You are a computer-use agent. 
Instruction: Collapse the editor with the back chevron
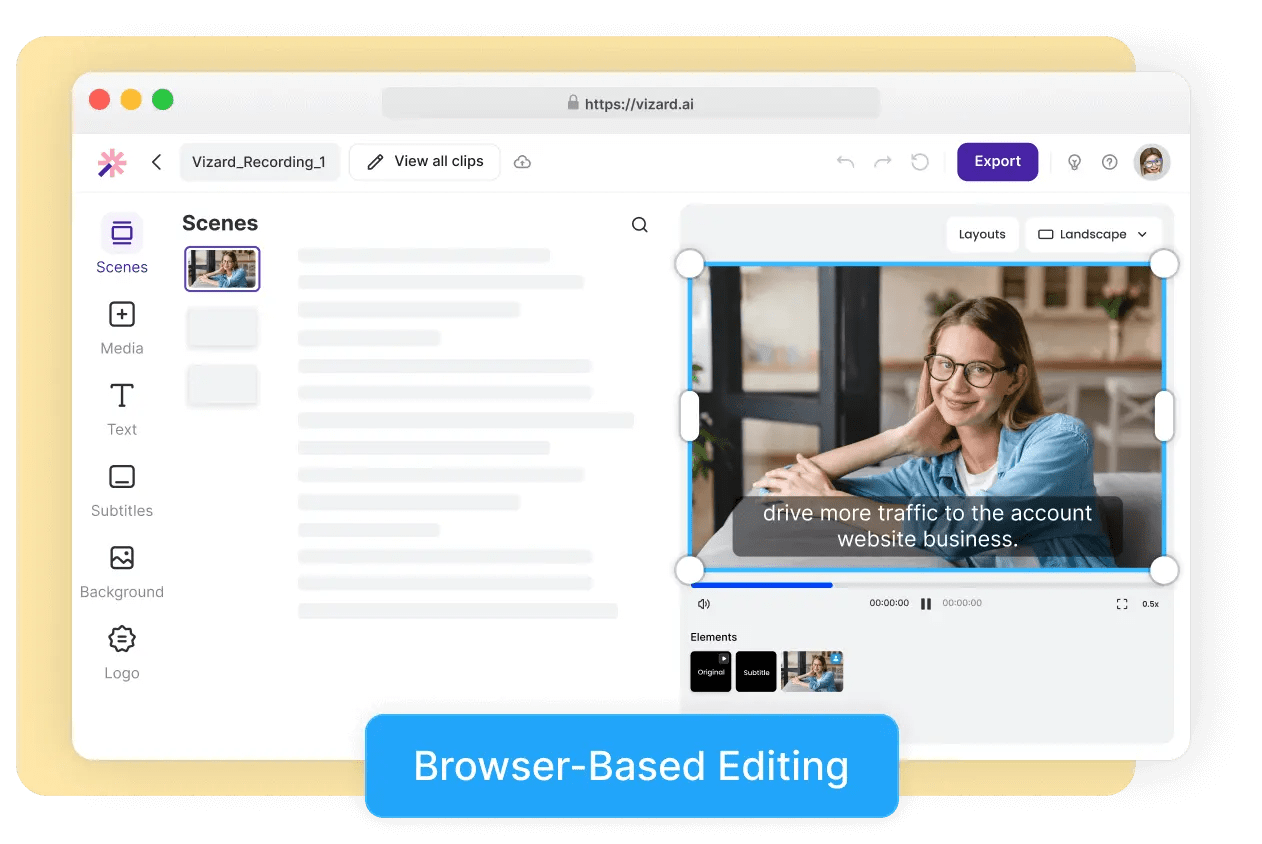[x=156, y=161]
